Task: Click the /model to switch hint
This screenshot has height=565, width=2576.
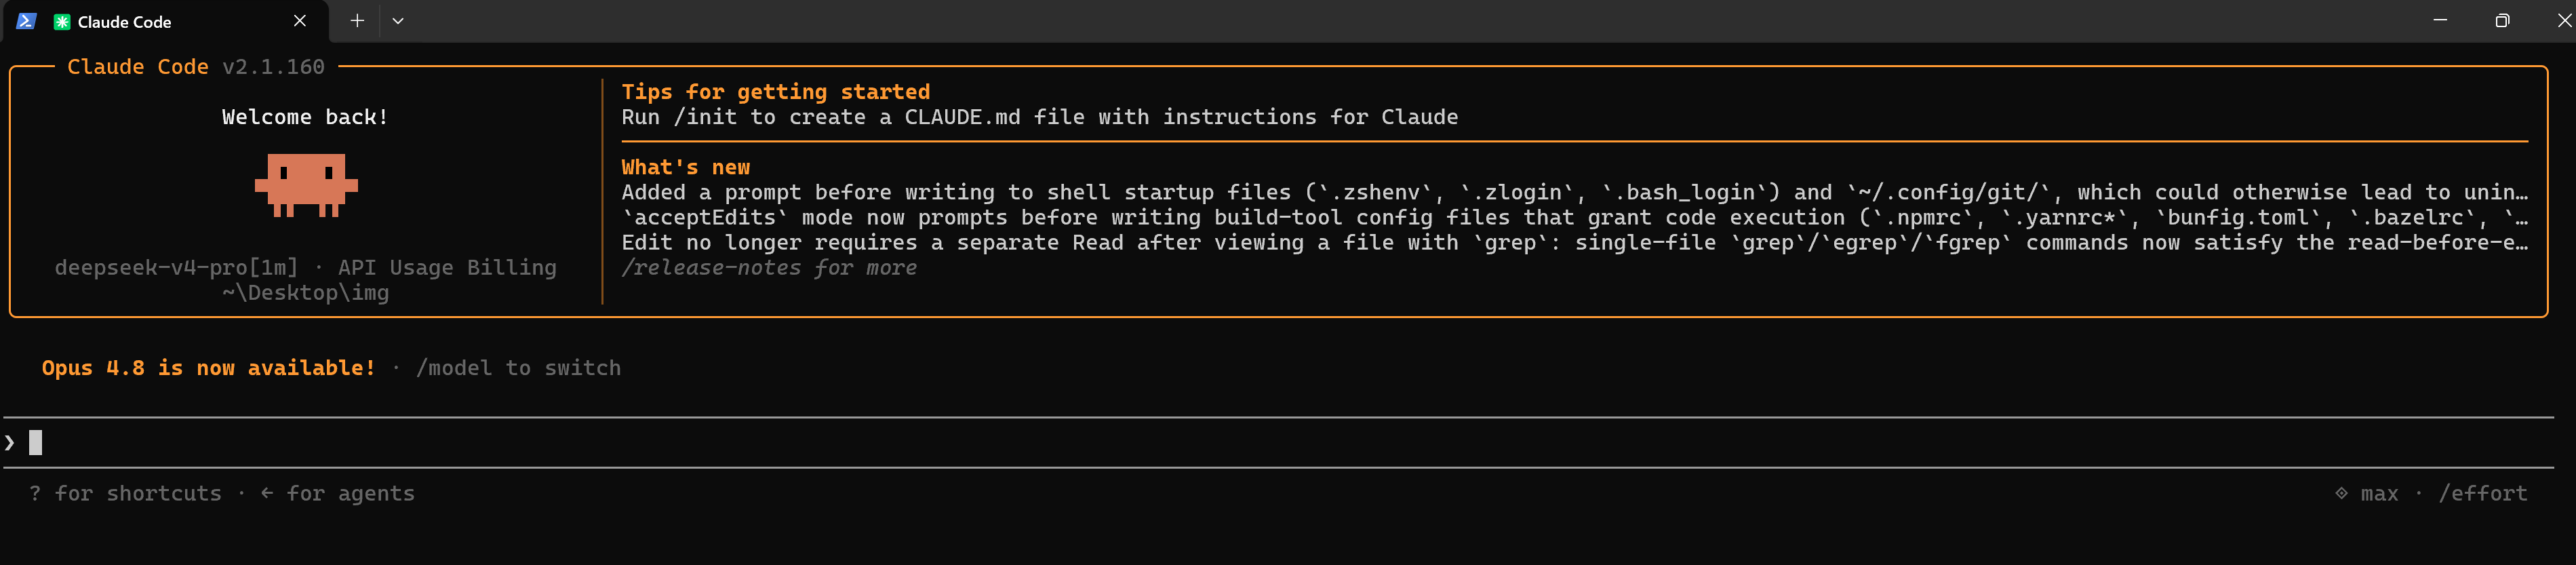Action: (518, 368)
